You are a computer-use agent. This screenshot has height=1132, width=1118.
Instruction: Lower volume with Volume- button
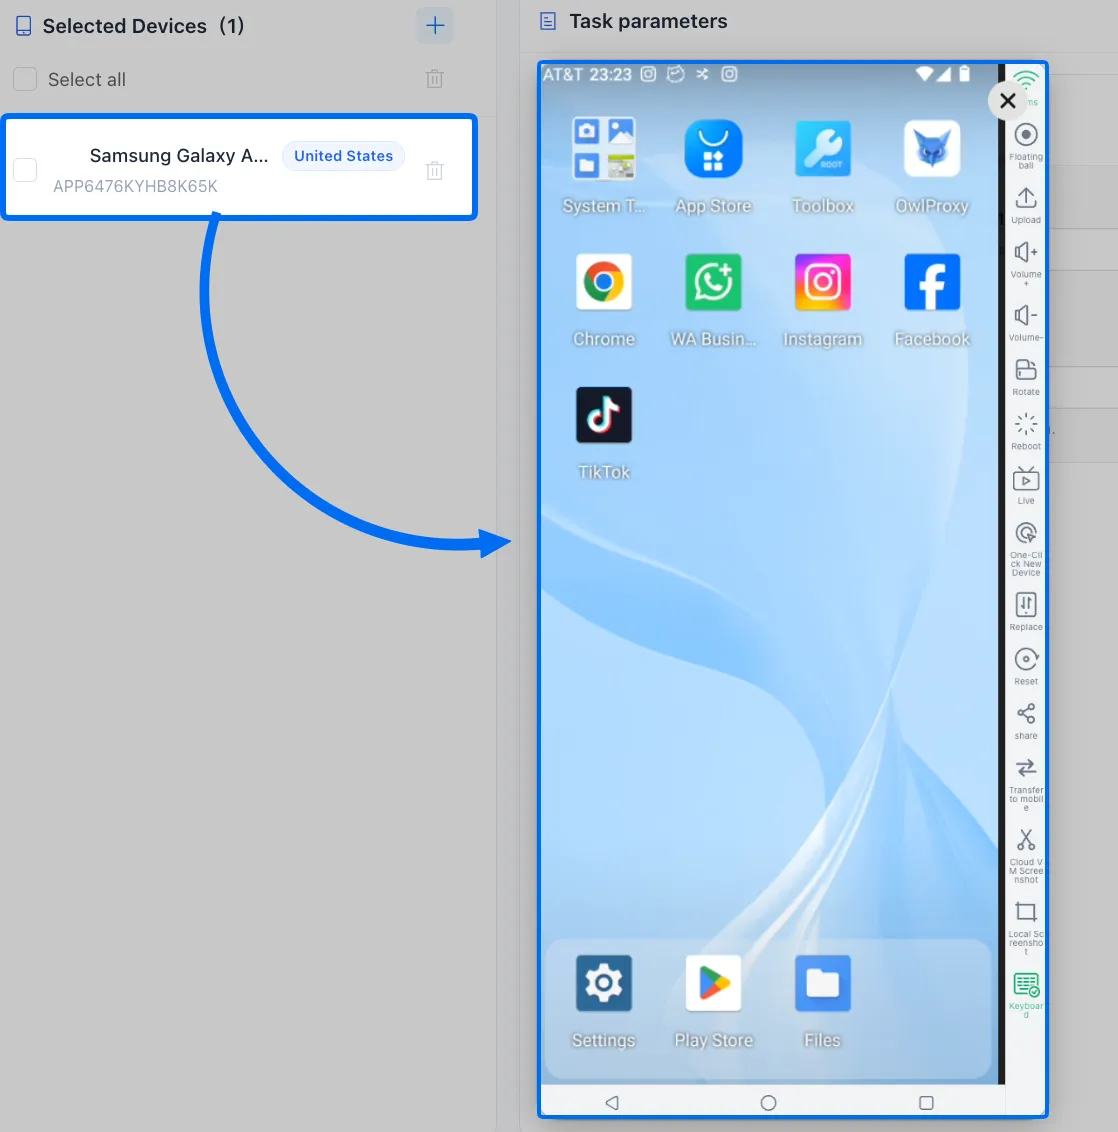click(x=1026, y=323)
